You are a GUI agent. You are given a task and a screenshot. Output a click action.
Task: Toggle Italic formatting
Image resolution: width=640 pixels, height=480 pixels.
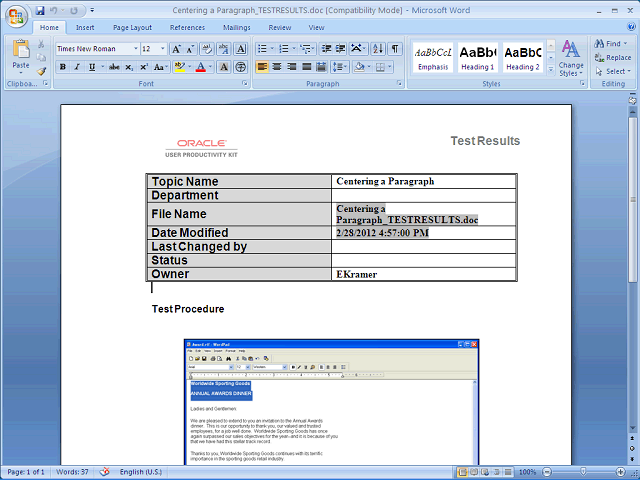pos(77,67)
